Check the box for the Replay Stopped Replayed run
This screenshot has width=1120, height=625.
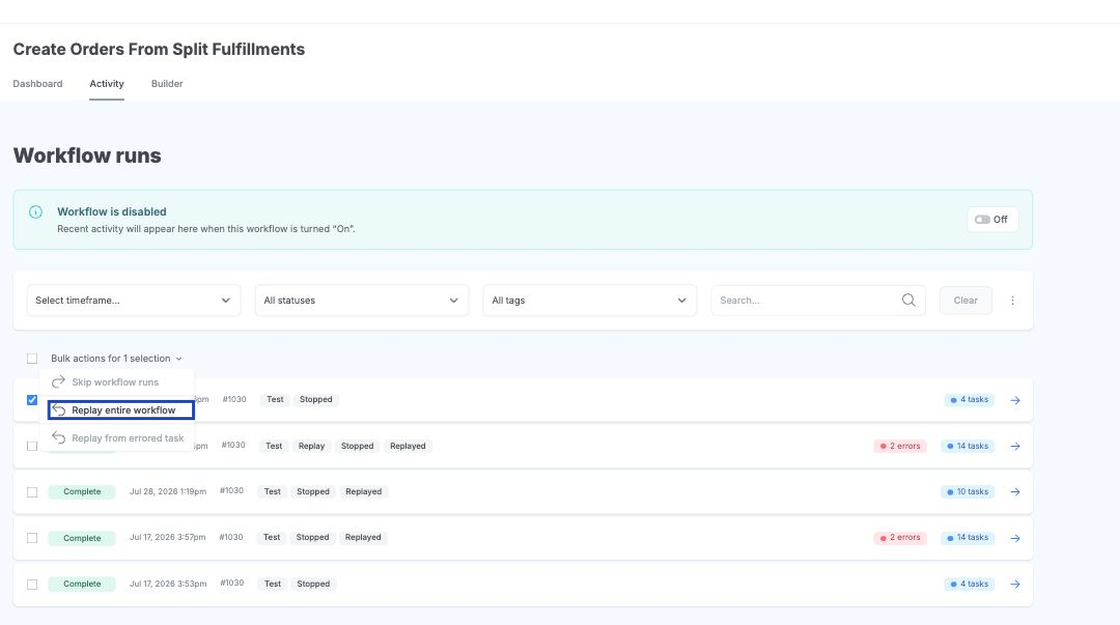[32, 446]
